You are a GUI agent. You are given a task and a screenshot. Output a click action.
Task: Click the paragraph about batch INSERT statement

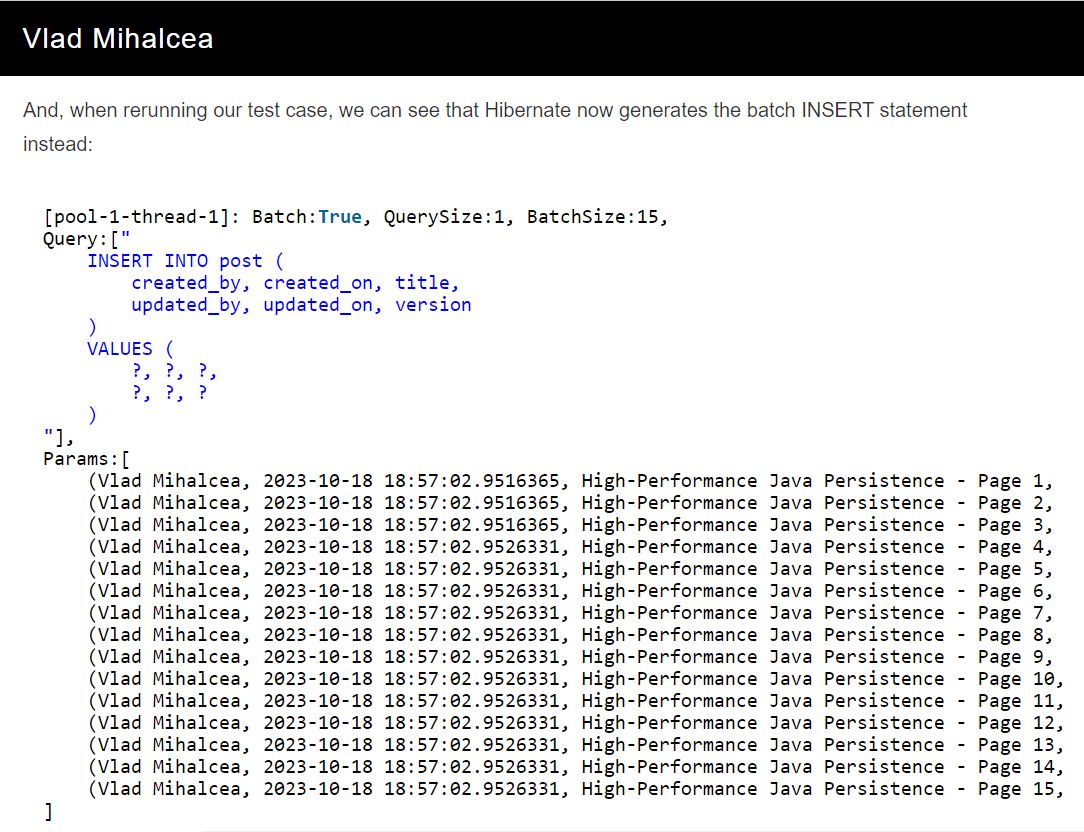(x=495, y=127)
